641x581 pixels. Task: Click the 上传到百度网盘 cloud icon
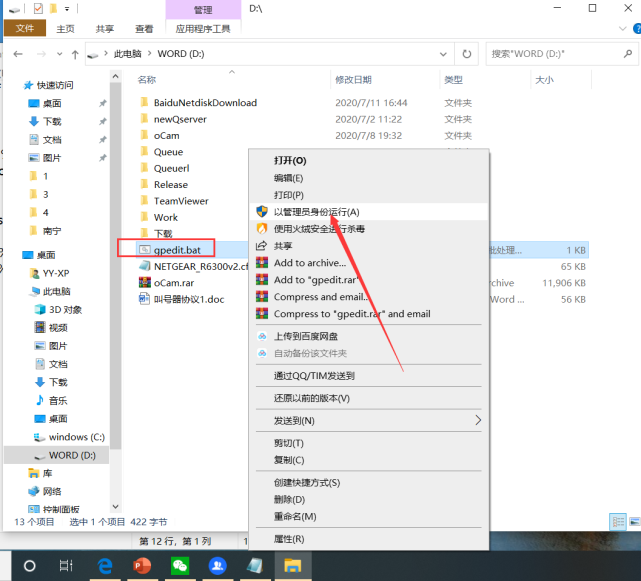coord(262,336)
